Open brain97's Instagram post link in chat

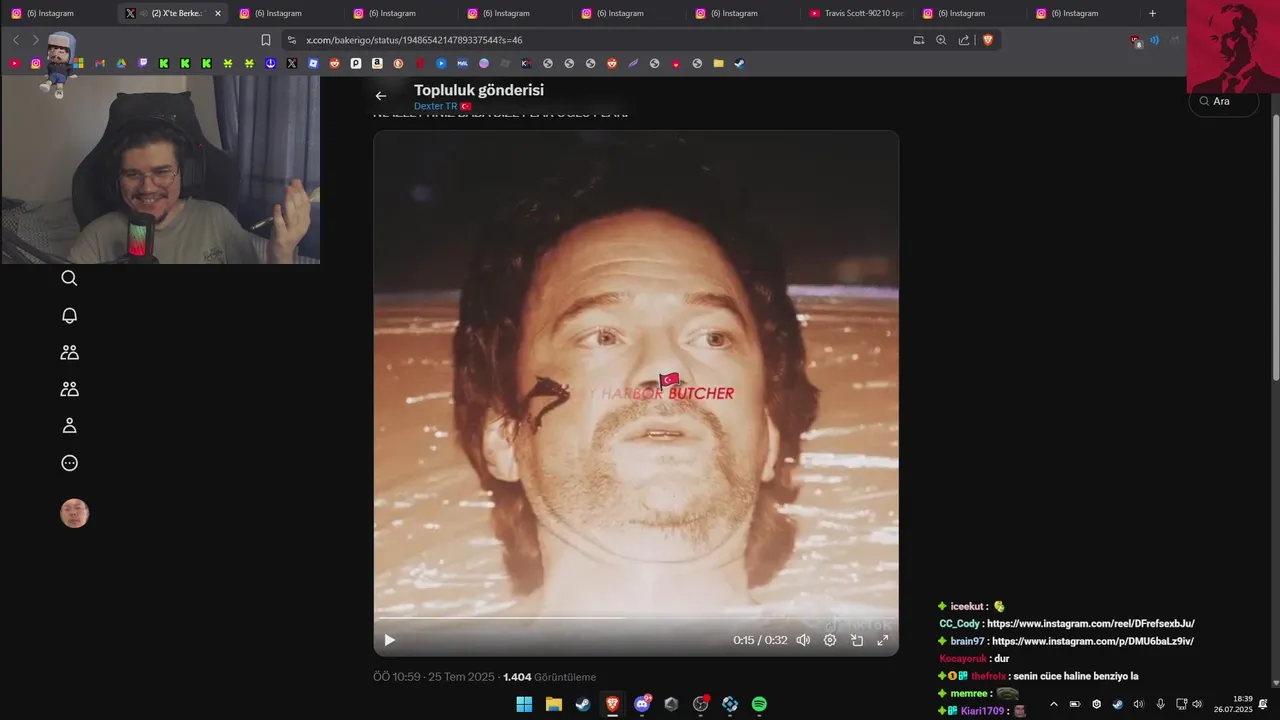pyautogui.click(x=1093, y=641)
